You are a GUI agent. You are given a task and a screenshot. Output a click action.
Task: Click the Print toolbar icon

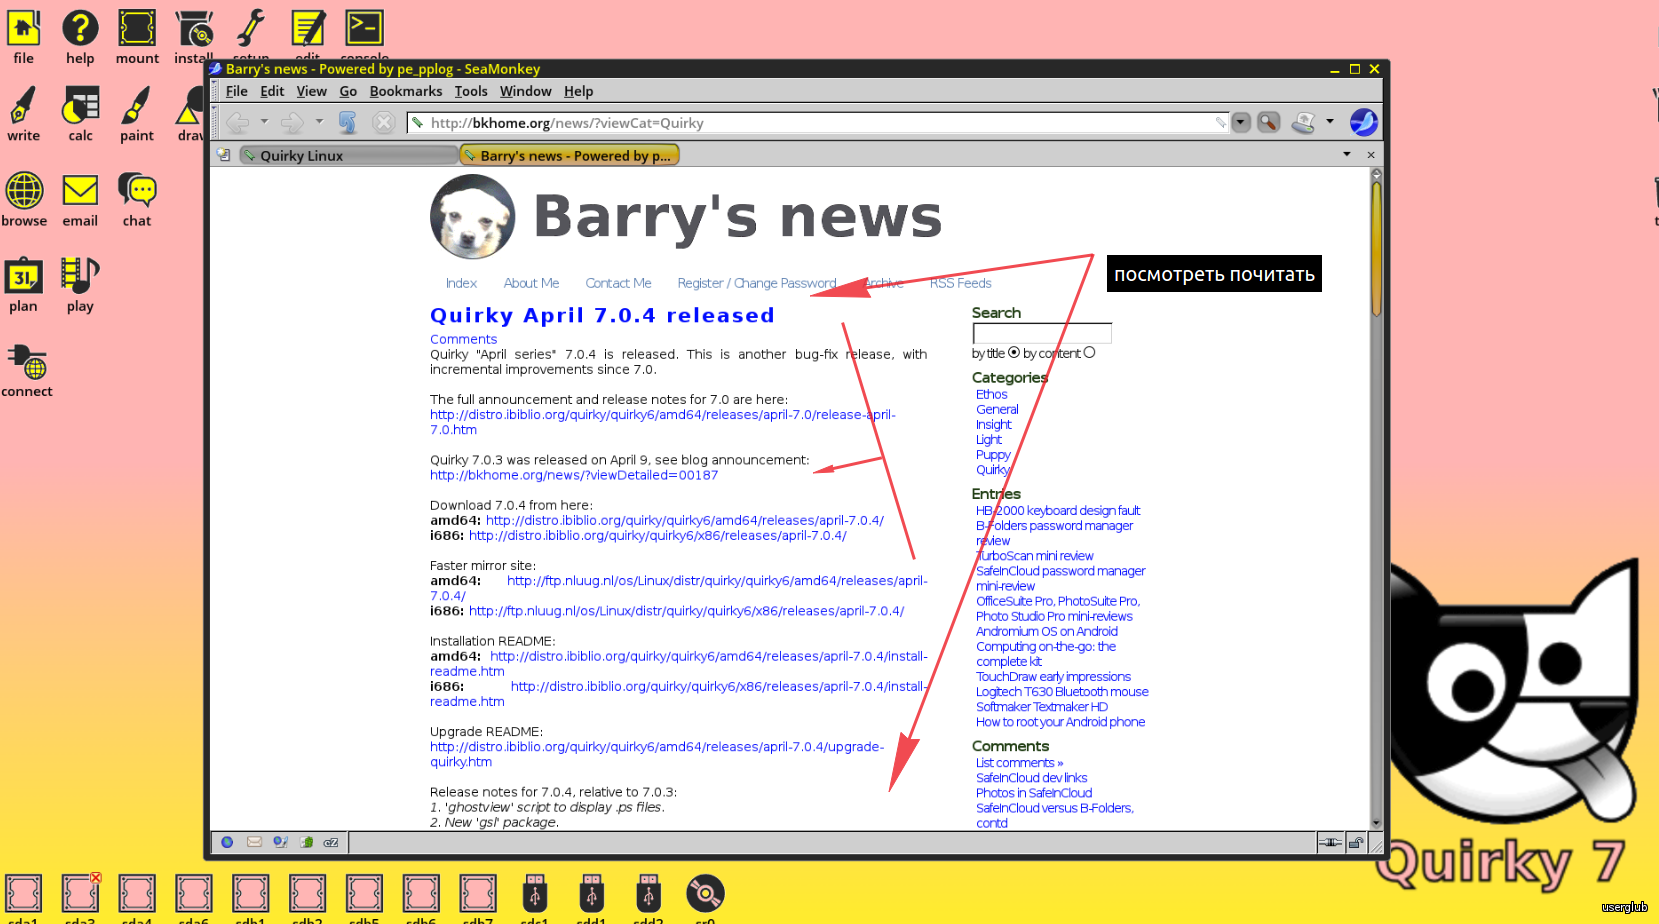click(1303, 123)
